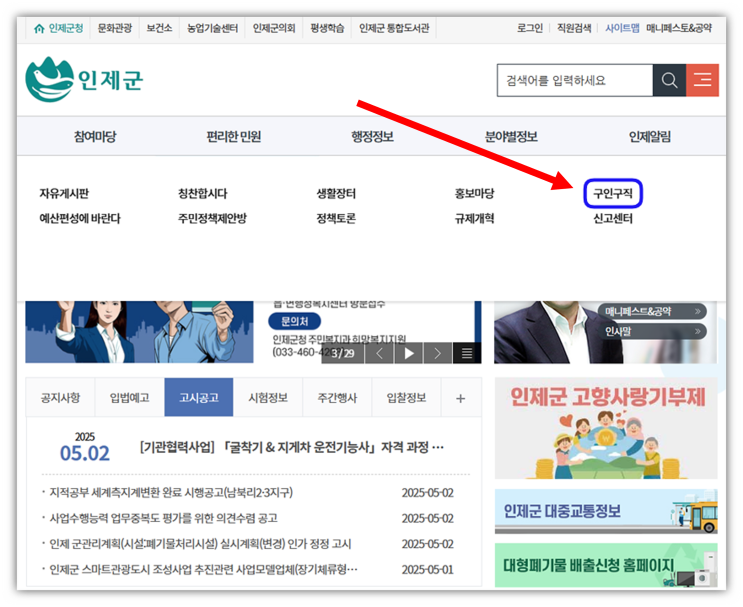Click the magnifier search button
This screenshot has width=743, height=607.
669,80
